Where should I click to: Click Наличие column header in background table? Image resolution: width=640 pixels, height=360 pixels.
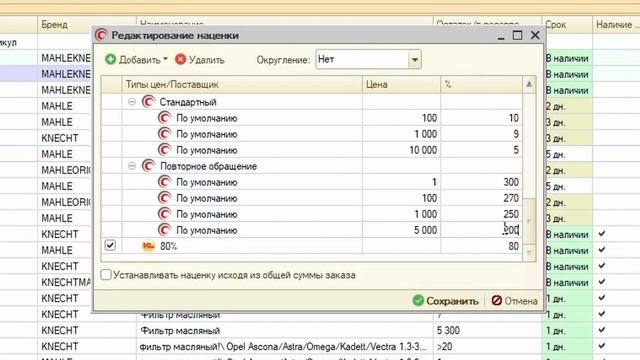click(x=616, y=24)
